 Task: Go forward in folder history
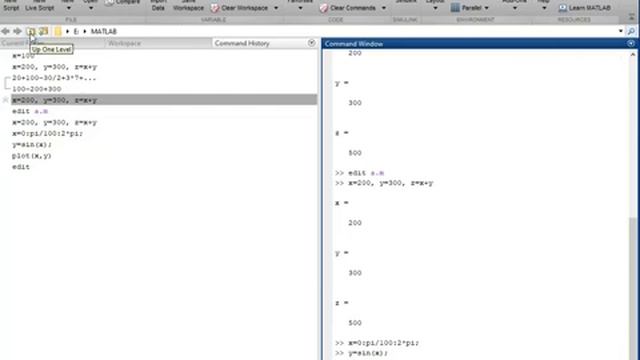17,31
